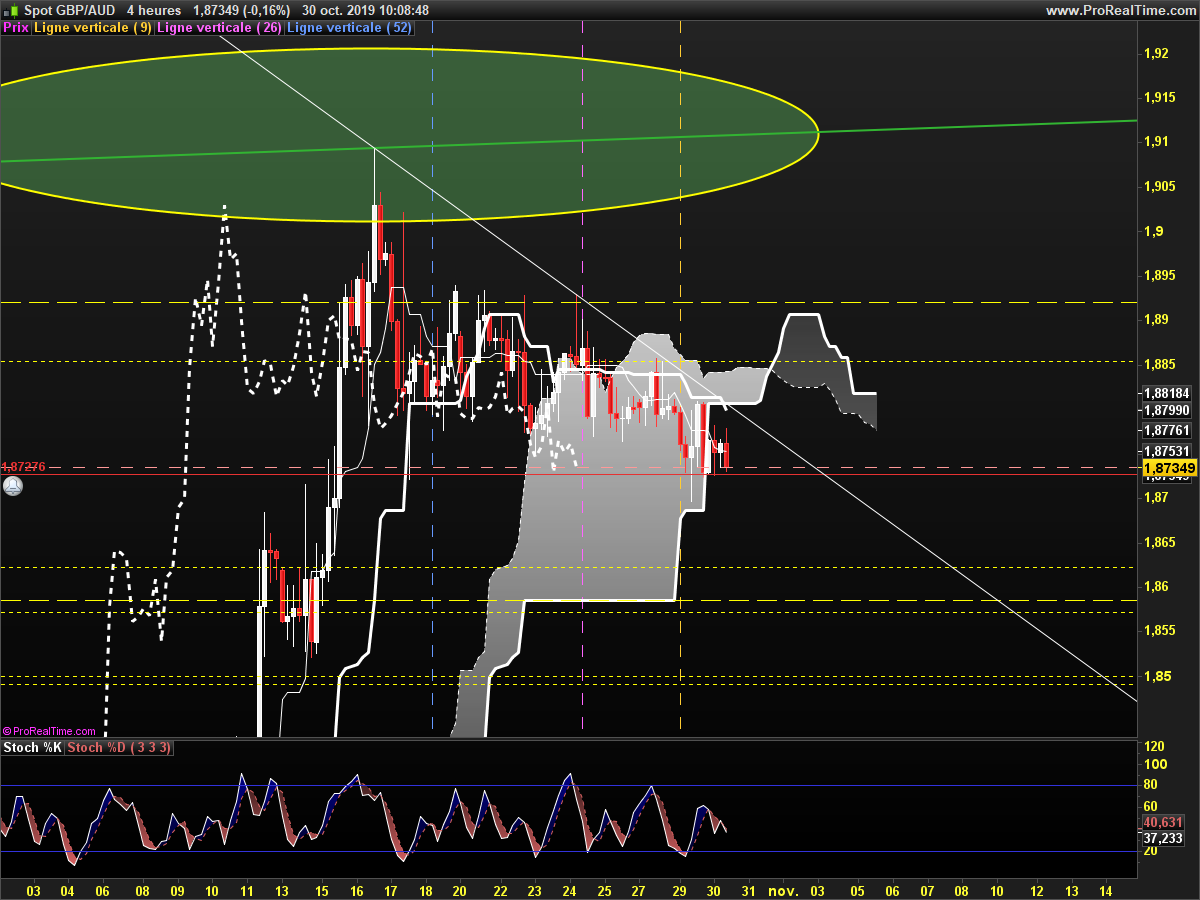This screenshot has width=1200, height=900.
Task: Click the nov. label on time axis
Action: [x=783, y=890]
